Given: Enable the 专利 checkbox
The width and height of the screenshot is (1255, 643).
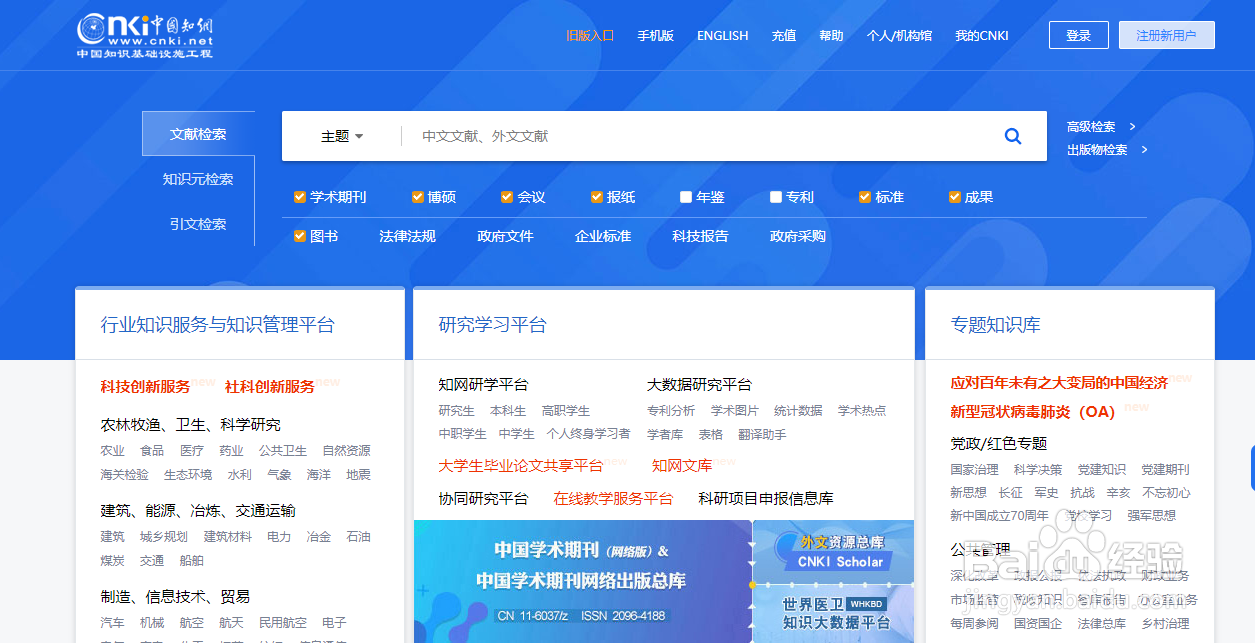Looking at the screenshot, I should pyautogui.click(x=774, y=196).
